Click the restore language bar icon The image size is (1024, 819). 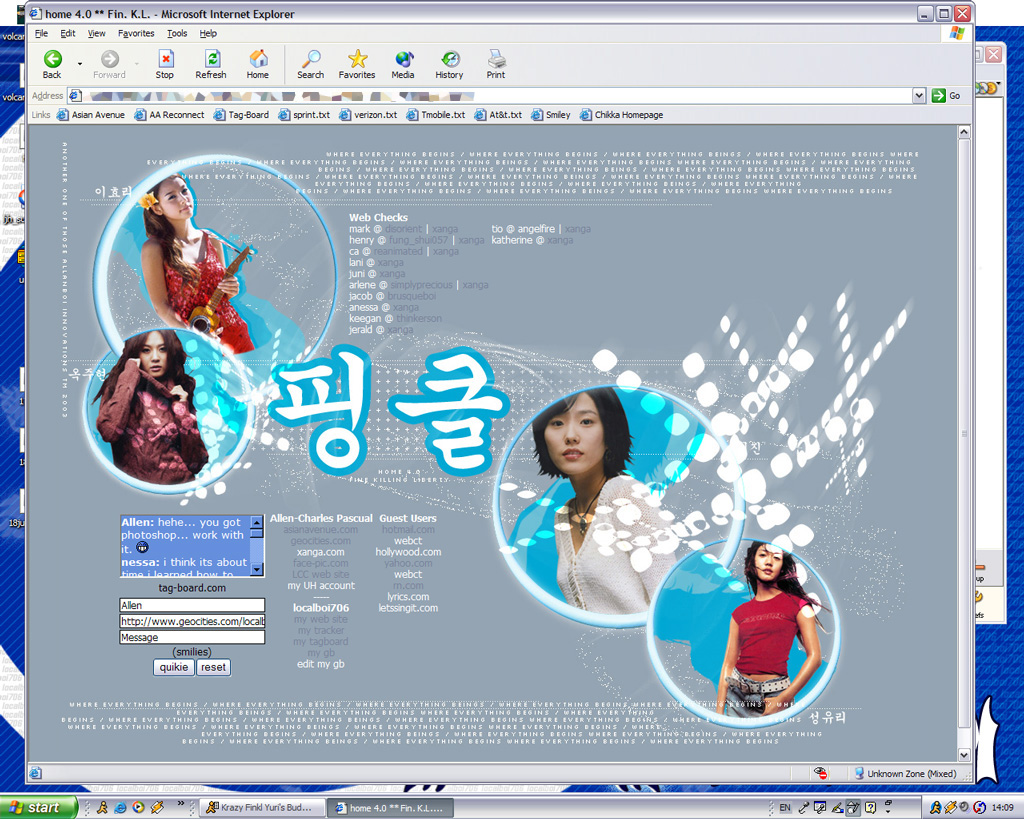click(888, 803)
